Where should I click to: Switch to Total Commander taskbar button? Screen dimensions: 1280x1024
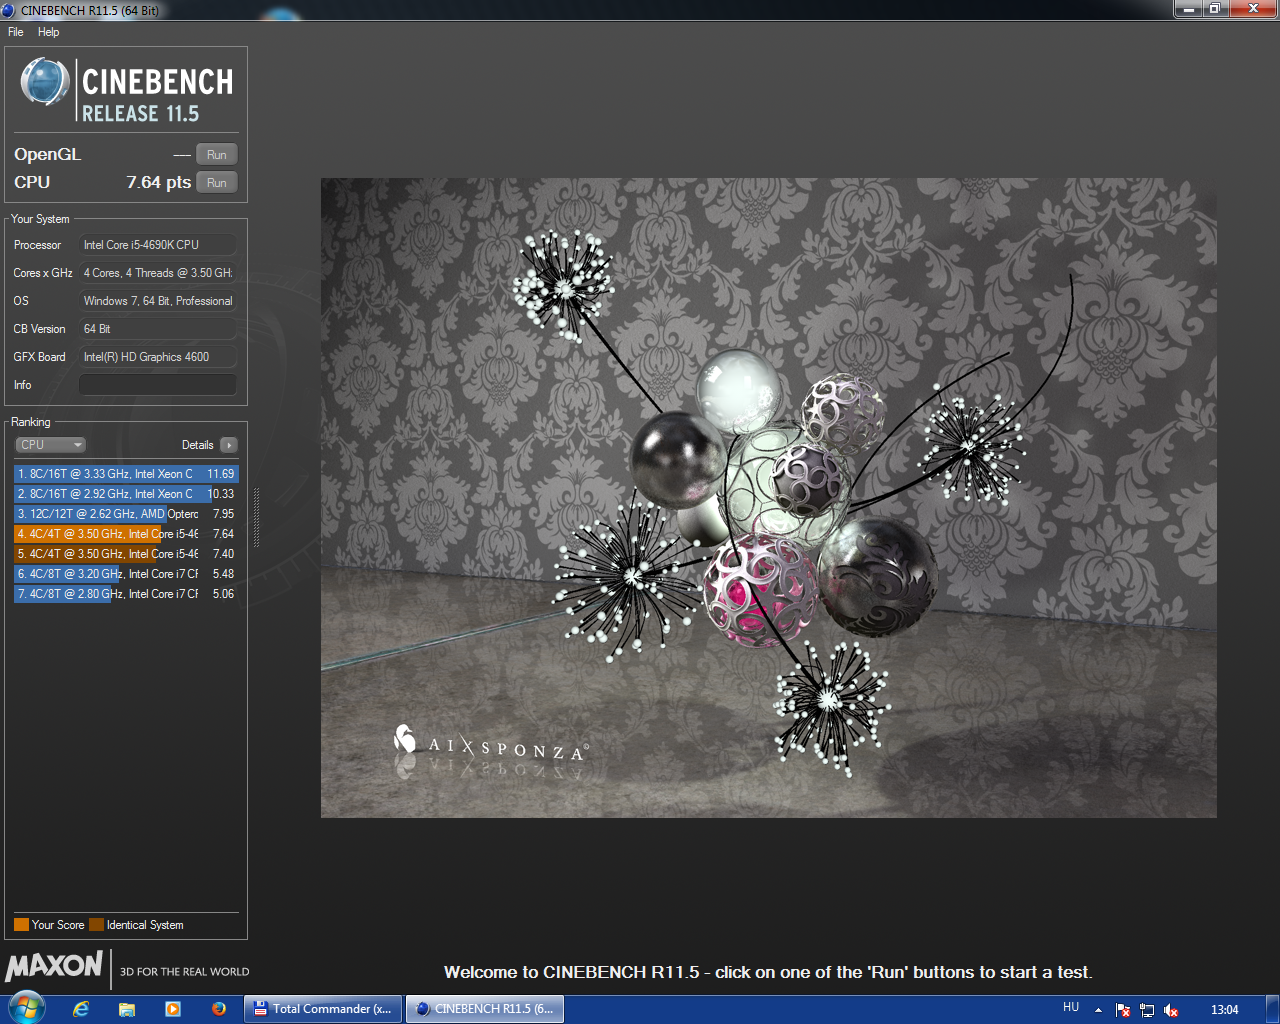tap(323, 1009)
